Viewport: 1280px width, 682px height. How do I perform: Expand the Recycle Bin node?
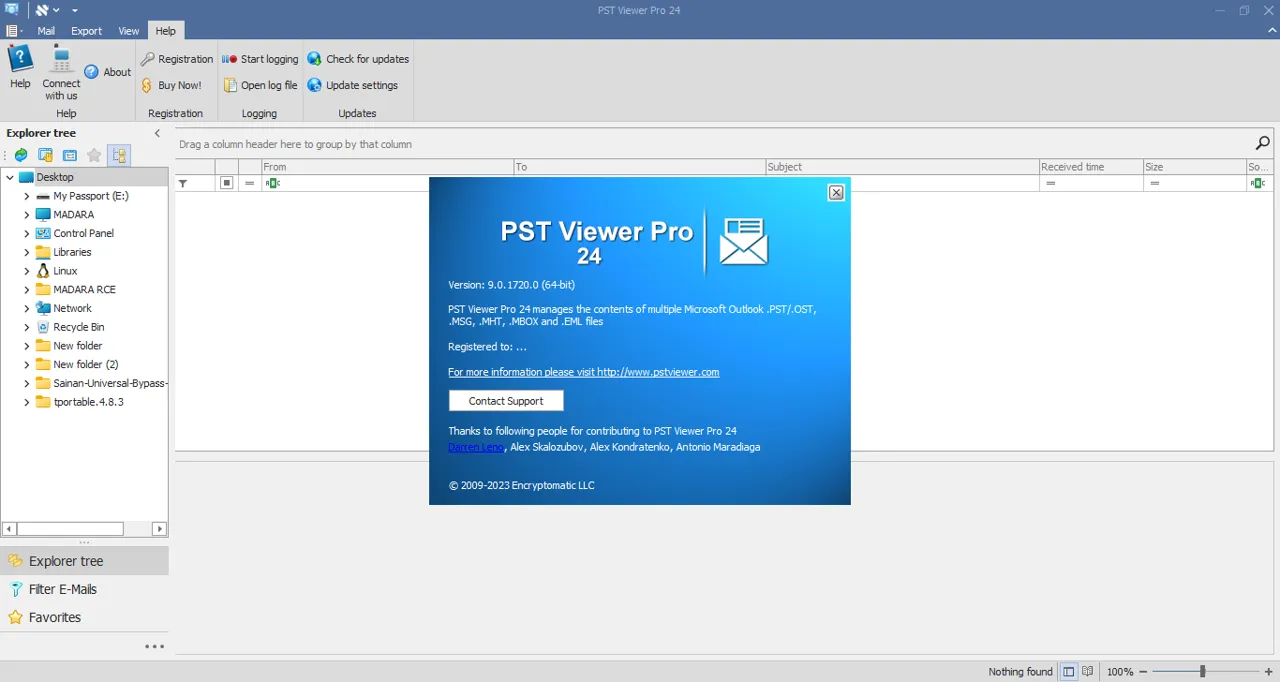[x=27, y=327]
